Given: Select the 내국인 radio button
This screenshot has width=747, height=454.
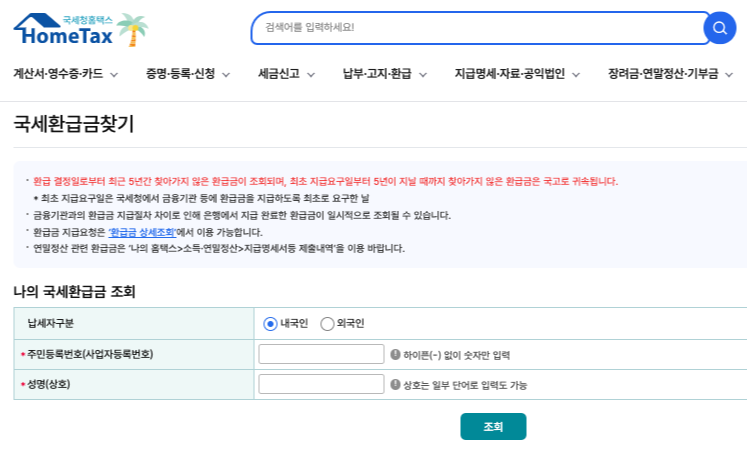Looking at the screenshot, I should coord(270,324).
